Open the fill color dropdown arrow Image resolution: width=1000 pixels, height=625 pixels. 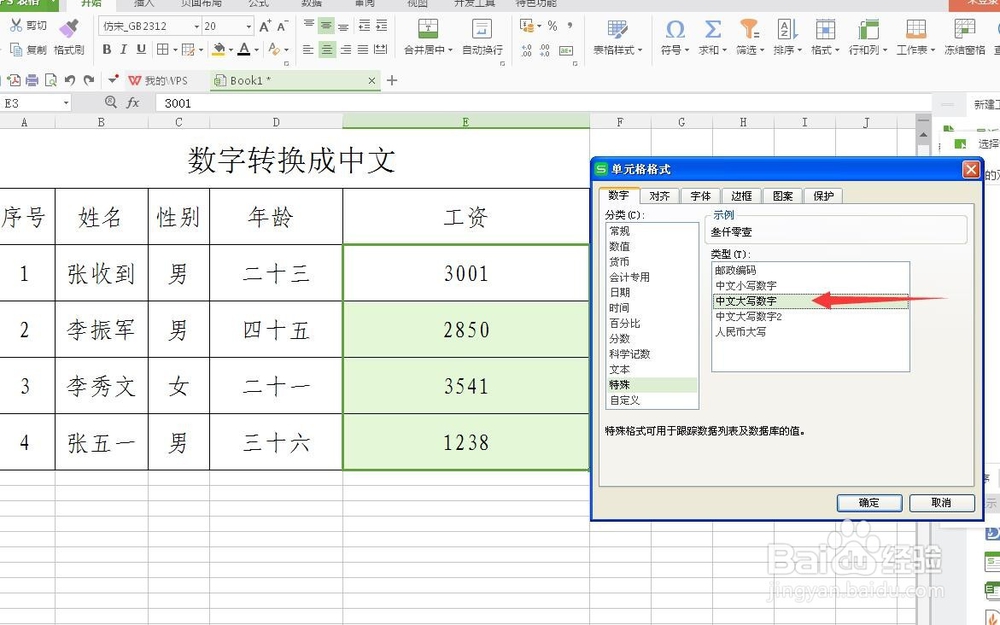click(230, 49)
